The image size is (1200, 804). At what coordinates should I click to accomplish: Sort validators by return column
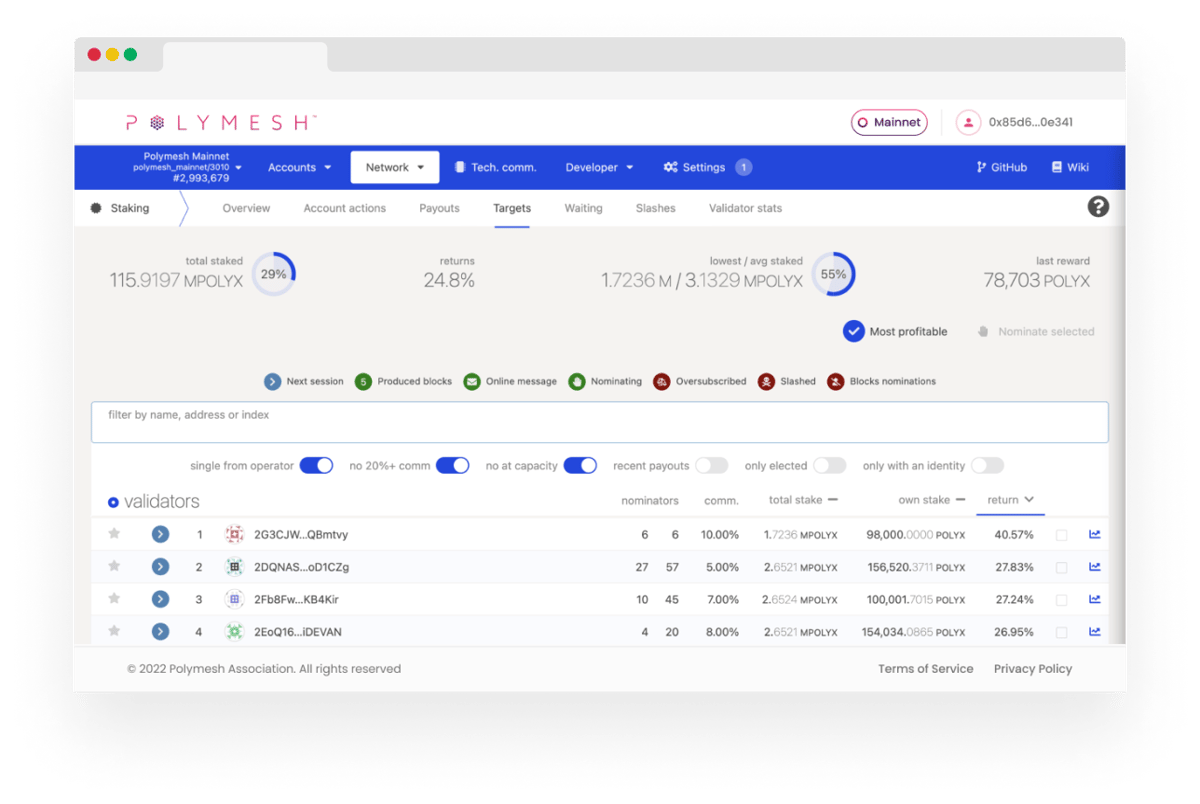coord(1010,500)
